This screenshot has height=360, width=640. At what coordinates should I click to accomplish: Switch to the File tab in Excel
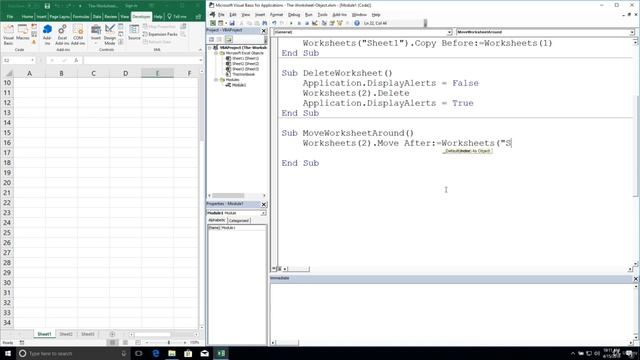coord(10,17)
